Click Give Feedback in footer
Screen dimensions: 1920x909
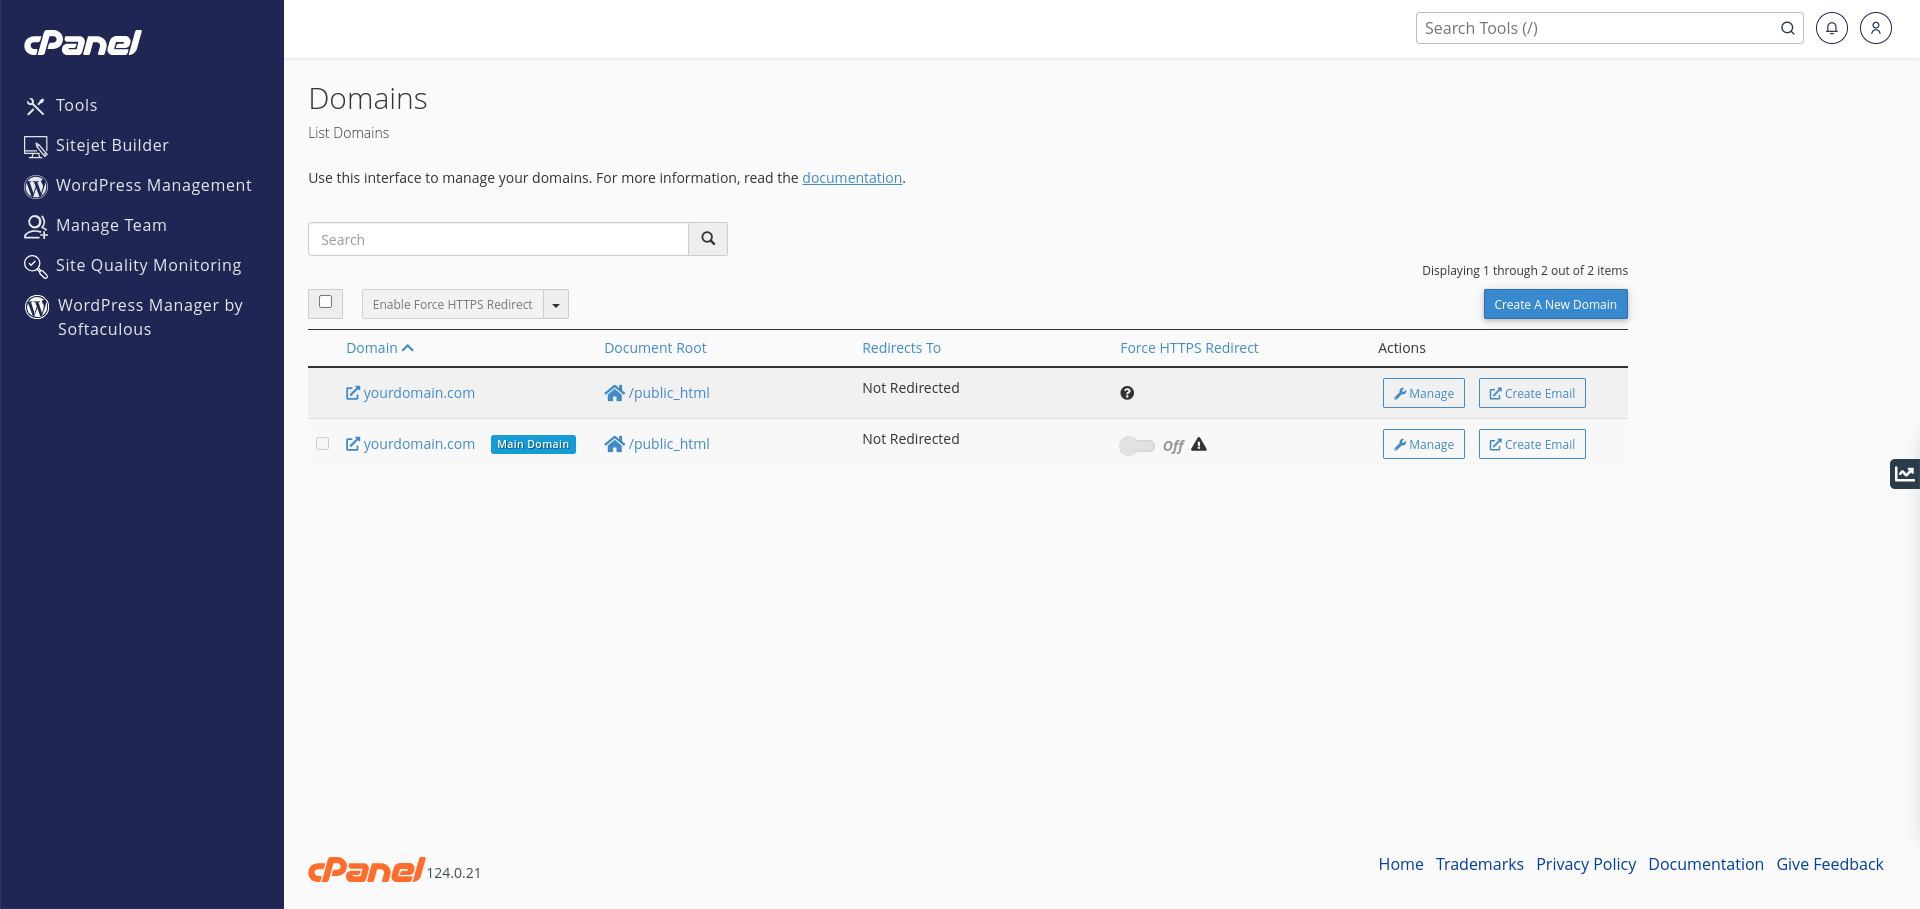1830,864
